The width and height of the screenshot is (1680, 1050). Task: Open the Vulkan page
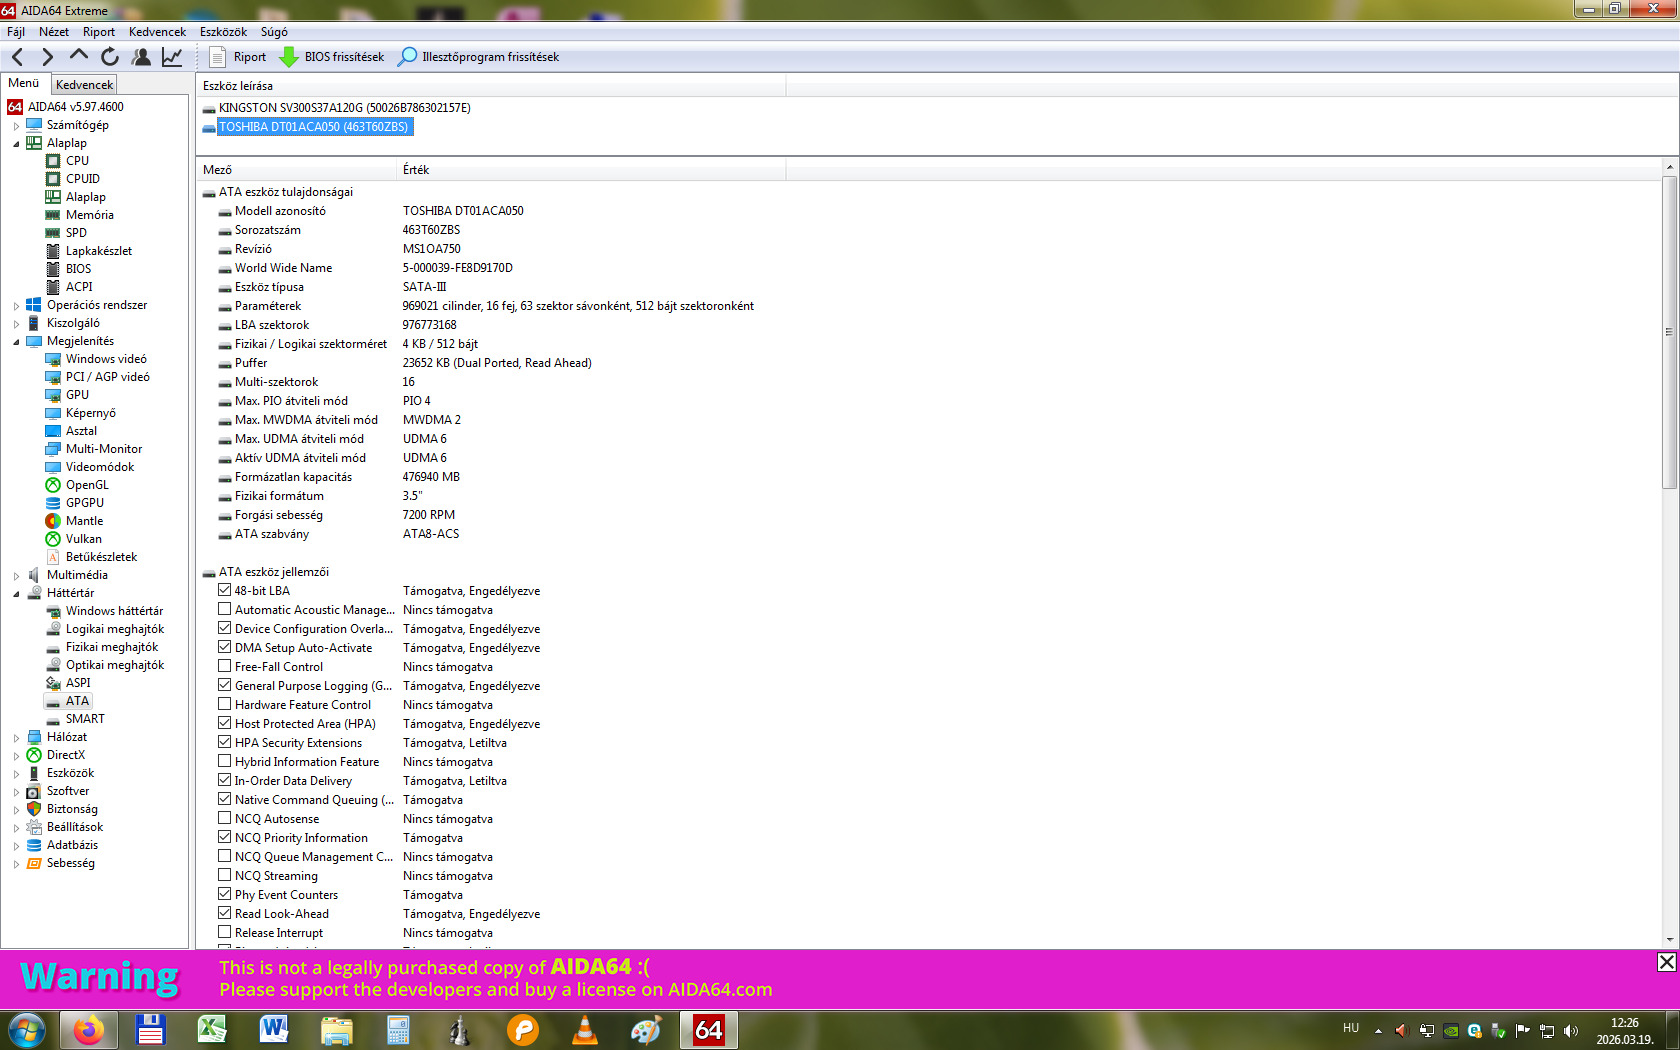(83, 539)
